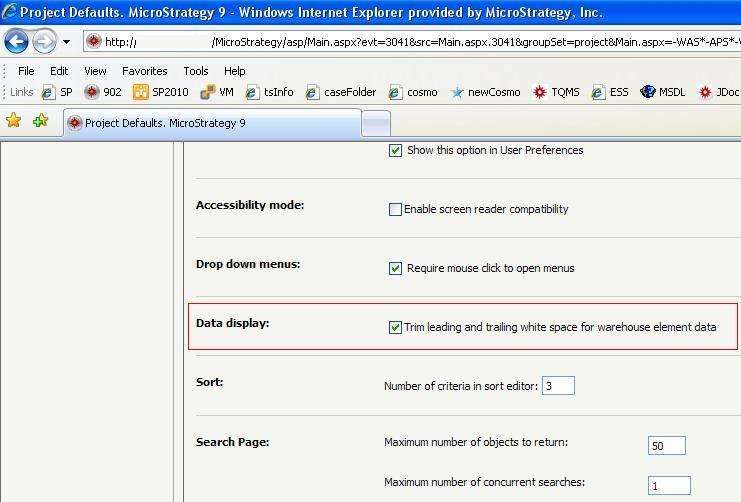
Task: Click the empty new tab button
Action: tap(376, 123)
